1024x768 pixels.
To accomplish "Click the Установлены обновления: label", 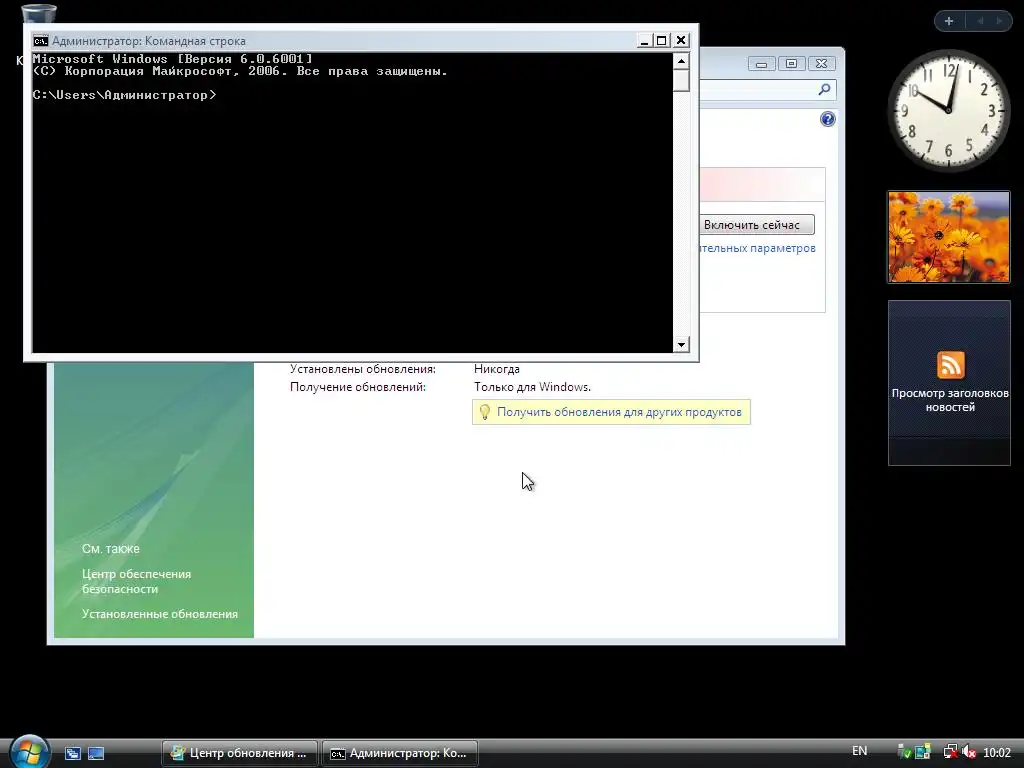I will coord(362,369).
